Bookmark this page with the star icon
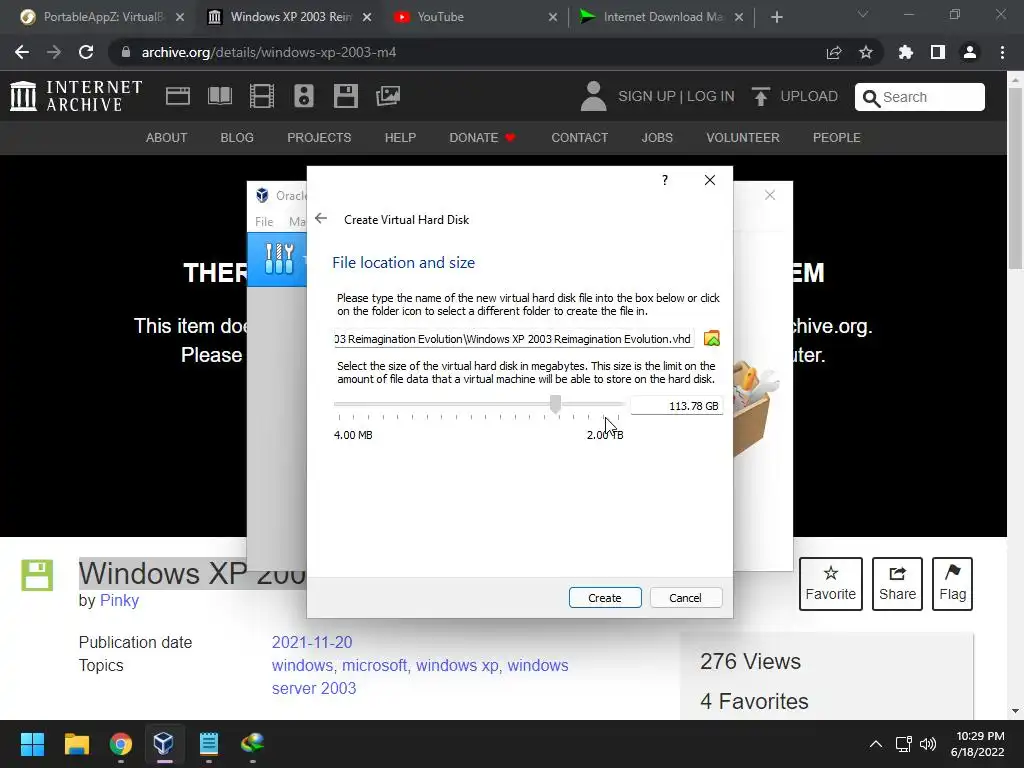The height and width of the screenshot is (768, 1024). [x=866, y=52]
